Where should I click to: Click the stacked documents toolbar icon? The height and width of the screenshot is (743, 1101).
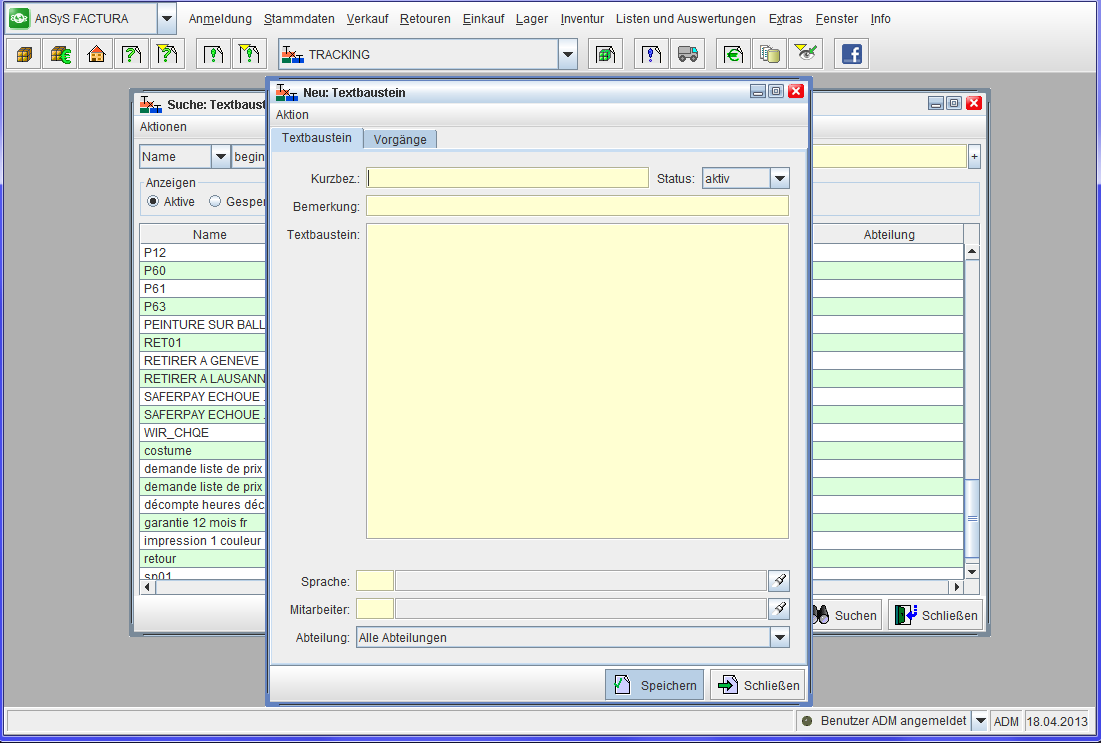point(769,55)
